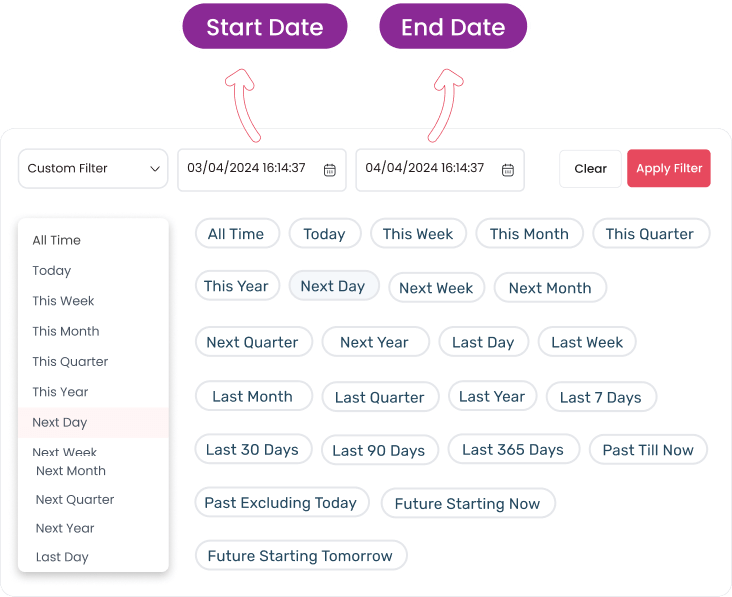Open the end date calendar icon
The height and width of the screenshot is (597, 732).
coord(508,170)
